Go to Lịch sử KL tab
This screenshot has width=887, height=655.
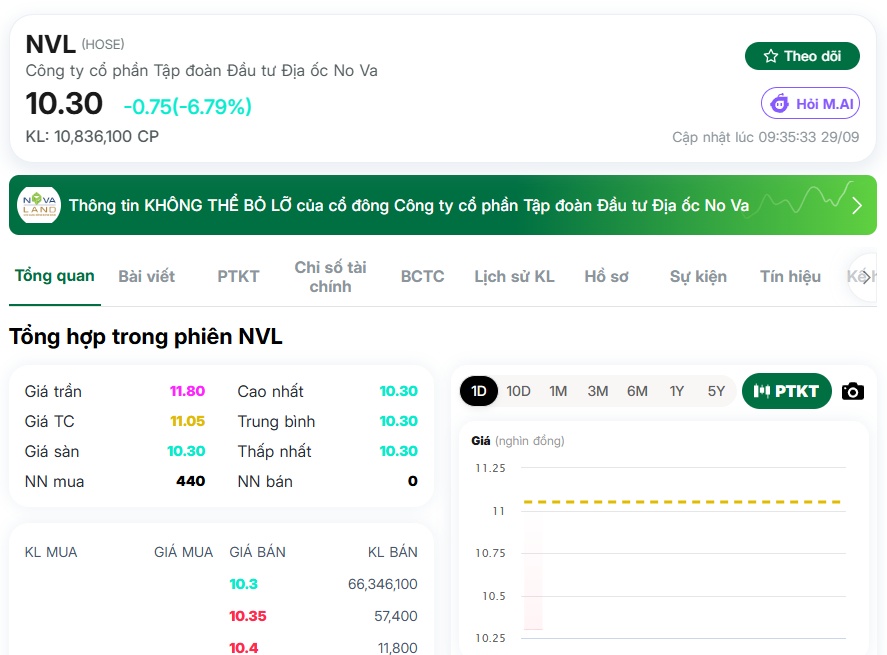point(514,276)
